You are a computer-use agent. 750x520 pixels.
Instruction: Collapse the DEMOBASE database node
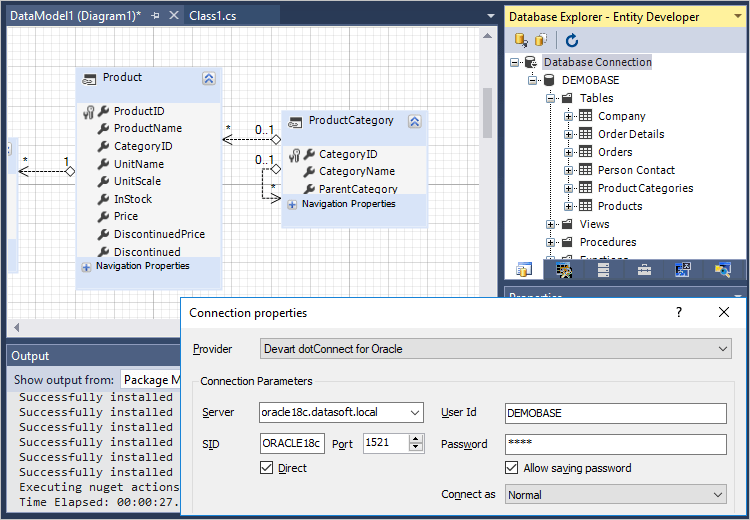(x=532, y=80)
